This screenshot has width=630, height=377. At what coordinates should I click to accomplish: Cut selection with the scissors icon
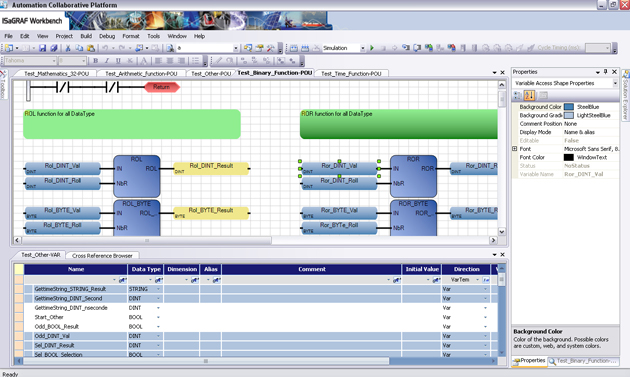pos(68,48)
